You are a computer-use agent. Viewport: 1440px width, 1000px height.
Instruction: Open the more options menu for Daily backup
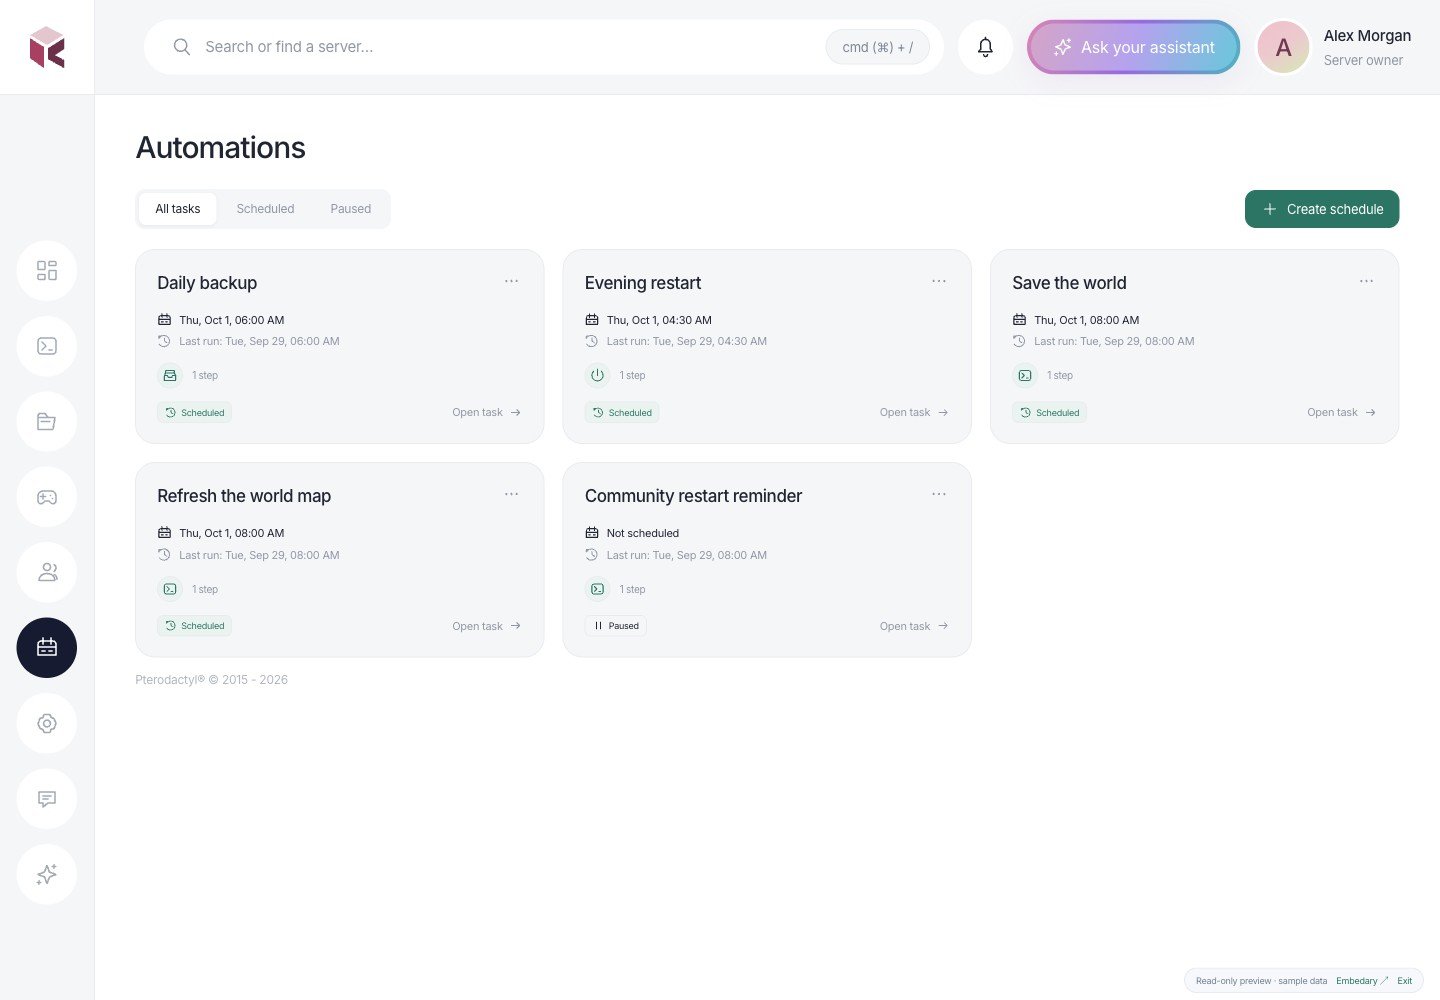(x=512, y=281)
